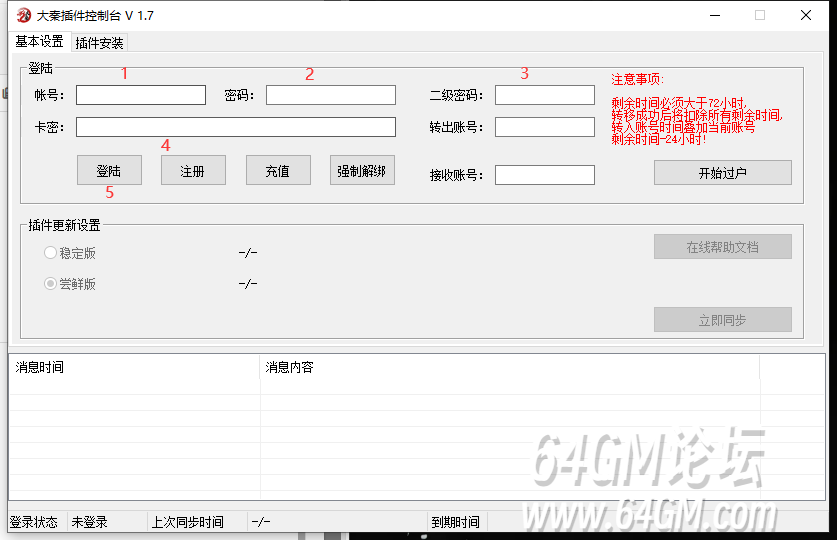Click the 消息内容 column header
The width and height of the screenshot is (837, 540).
510,367
